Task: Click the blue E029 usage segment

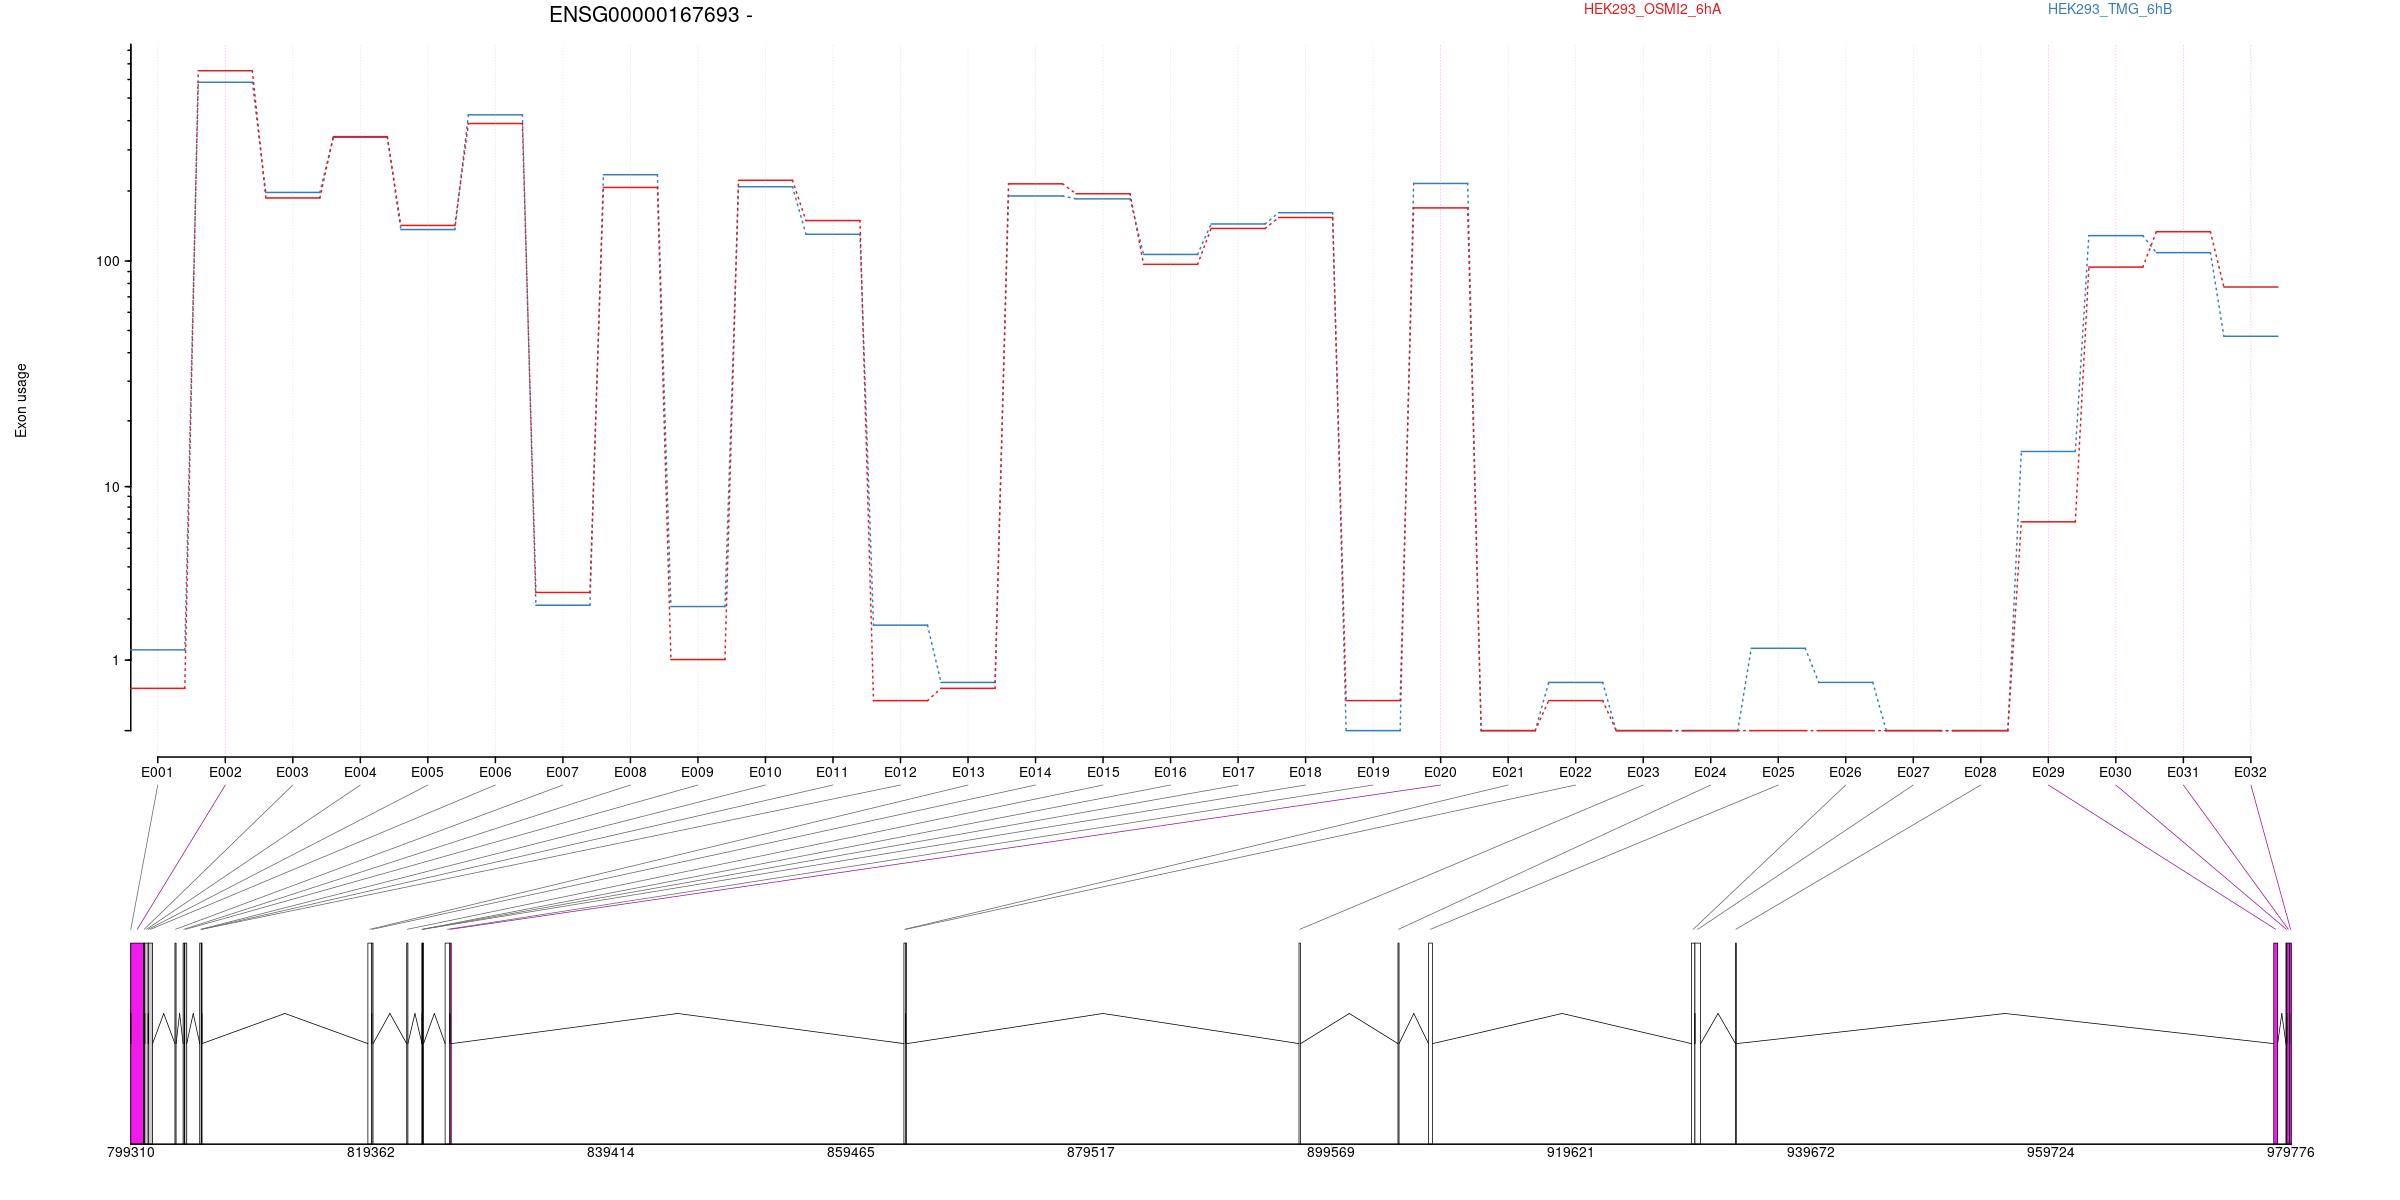Action: pyautogui.click(x=2048, y=451)
